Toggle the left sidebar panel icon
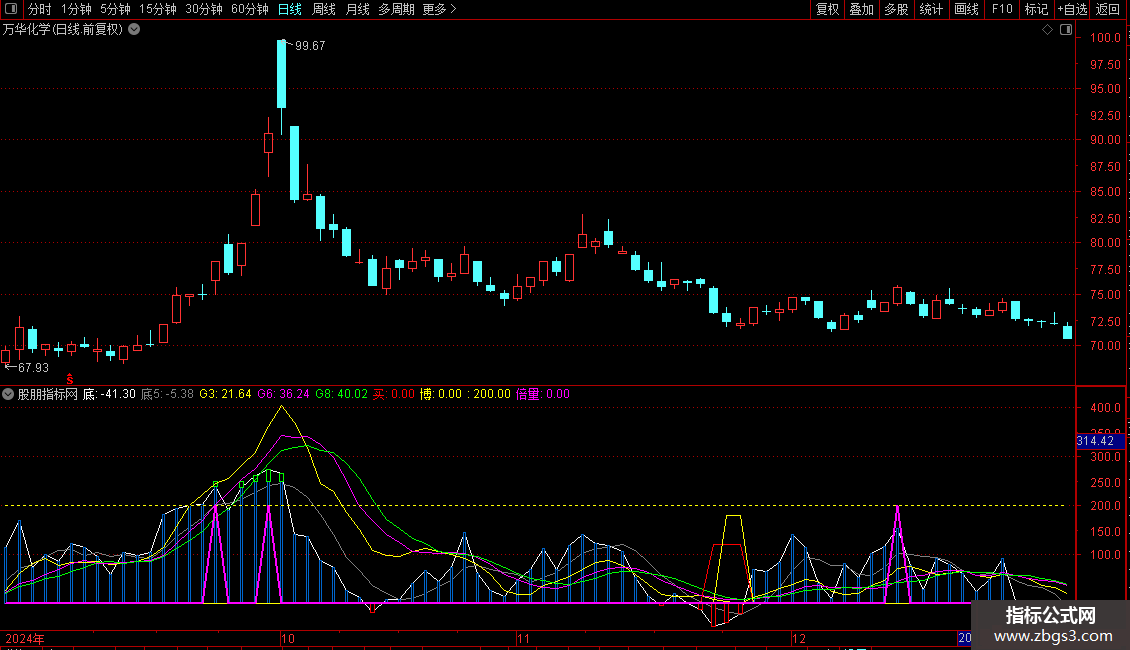The width and height of the screenshot is (1130, 650). (12, 10)
